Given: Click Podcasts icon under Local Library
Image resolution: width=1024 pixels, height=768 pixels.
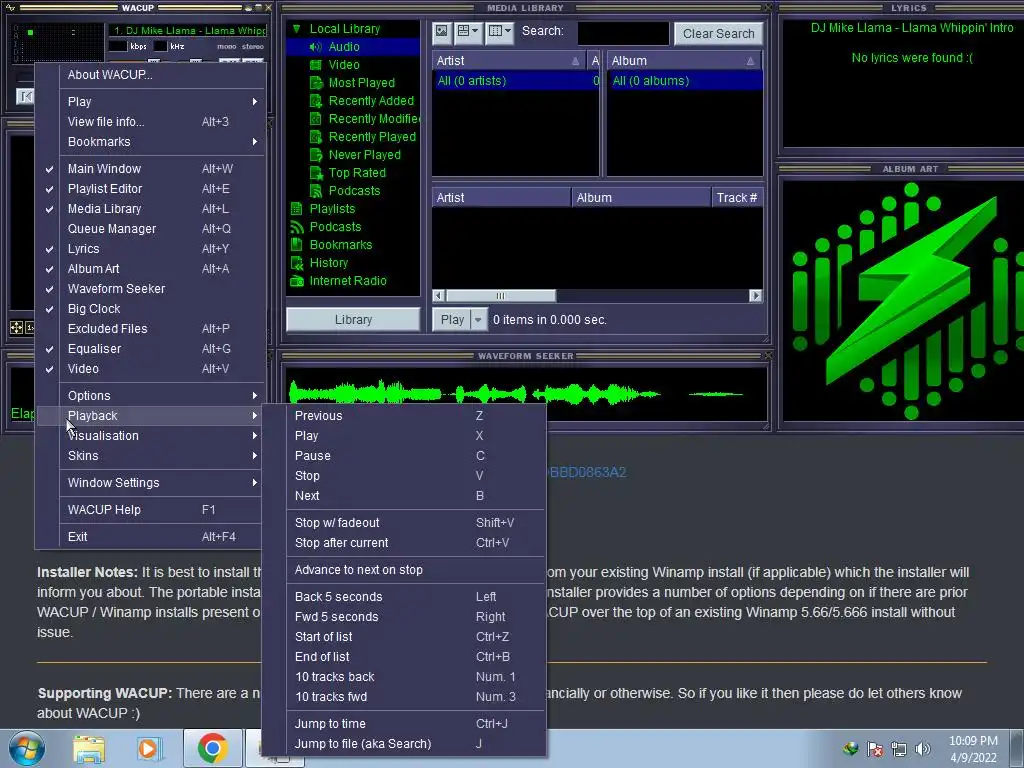Looking at the screenshot, I should coord(316,191).
